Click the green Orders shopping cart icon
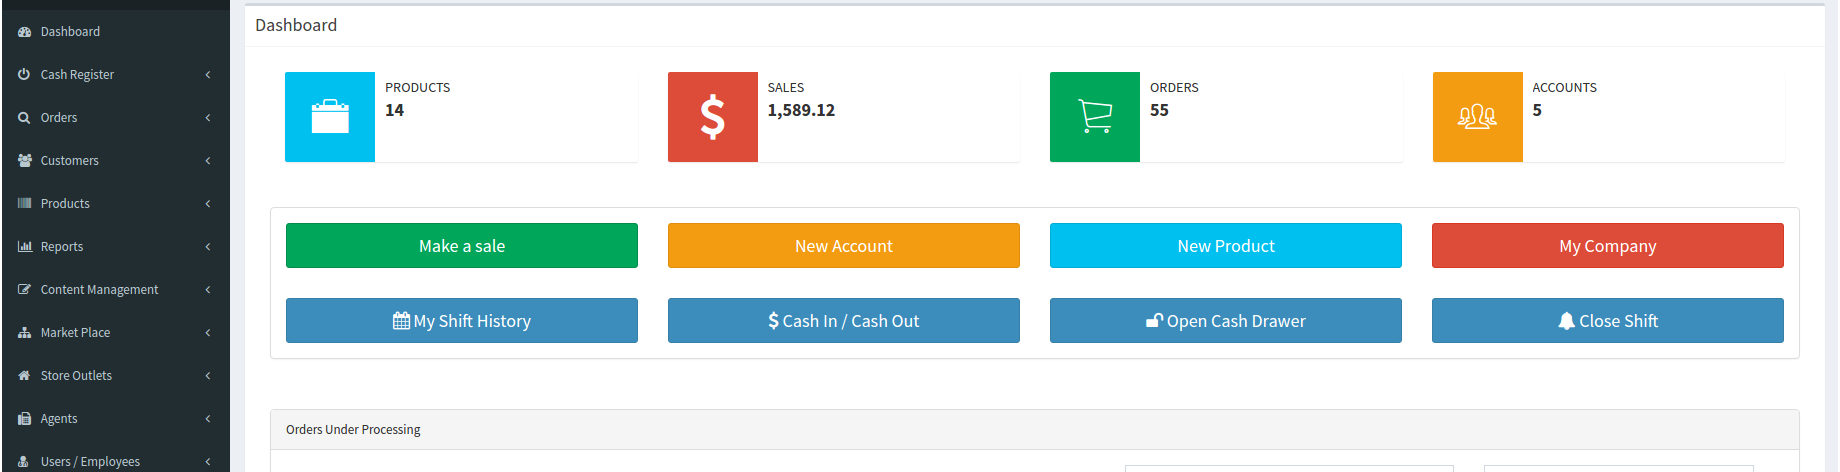The width and height of the screenshot is (1840, 472). (x=1095, y=117)
